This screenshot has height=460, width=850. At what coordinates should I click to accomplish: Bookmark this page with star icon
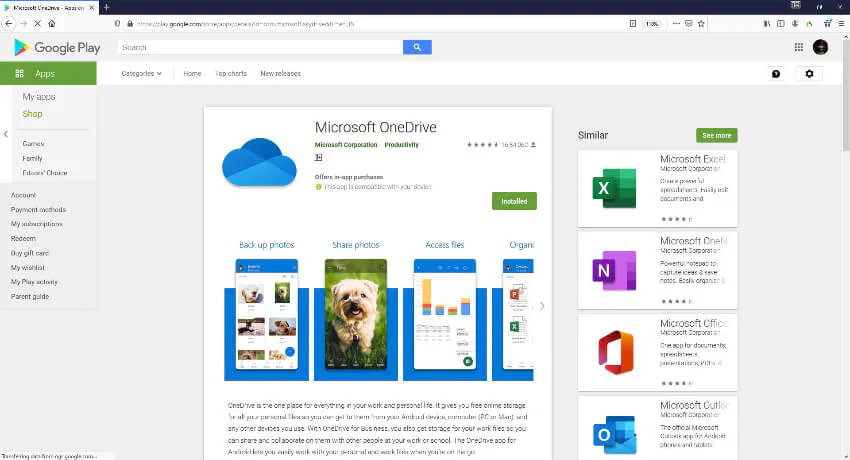pos(701,23)
